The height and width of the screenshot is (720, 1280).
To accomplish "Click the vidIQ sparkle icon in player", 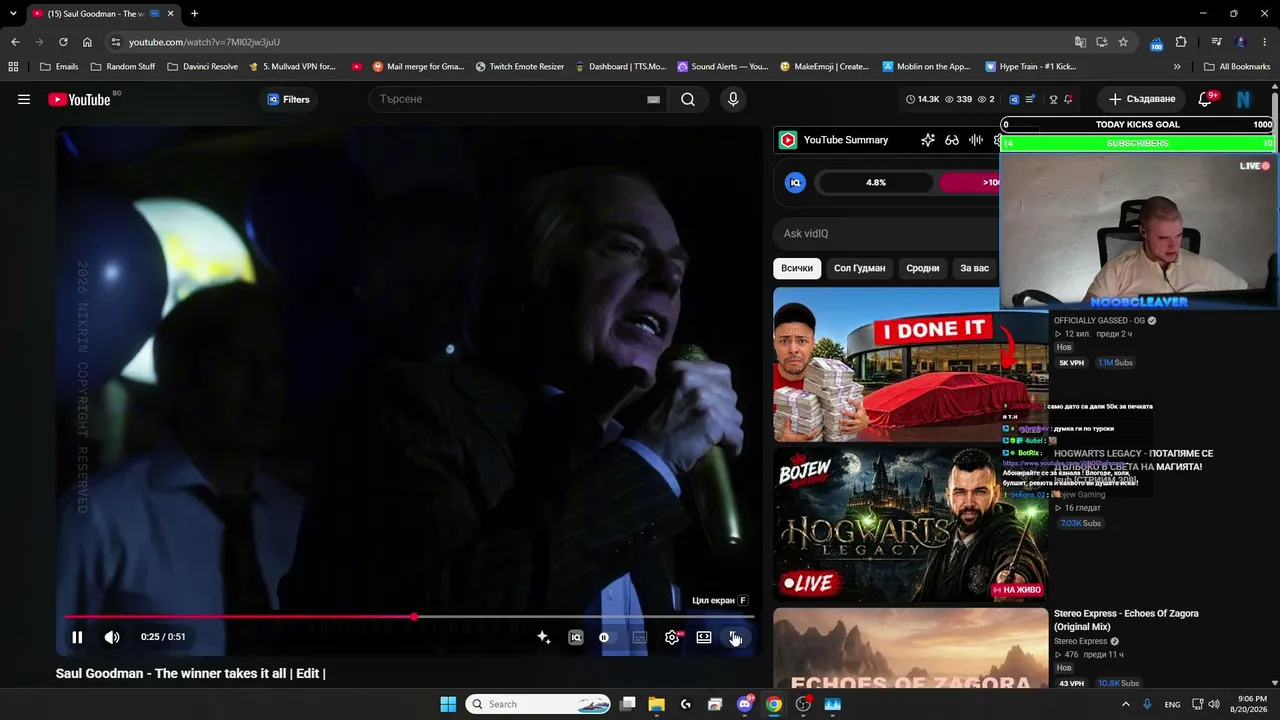I will click(544, 637).
